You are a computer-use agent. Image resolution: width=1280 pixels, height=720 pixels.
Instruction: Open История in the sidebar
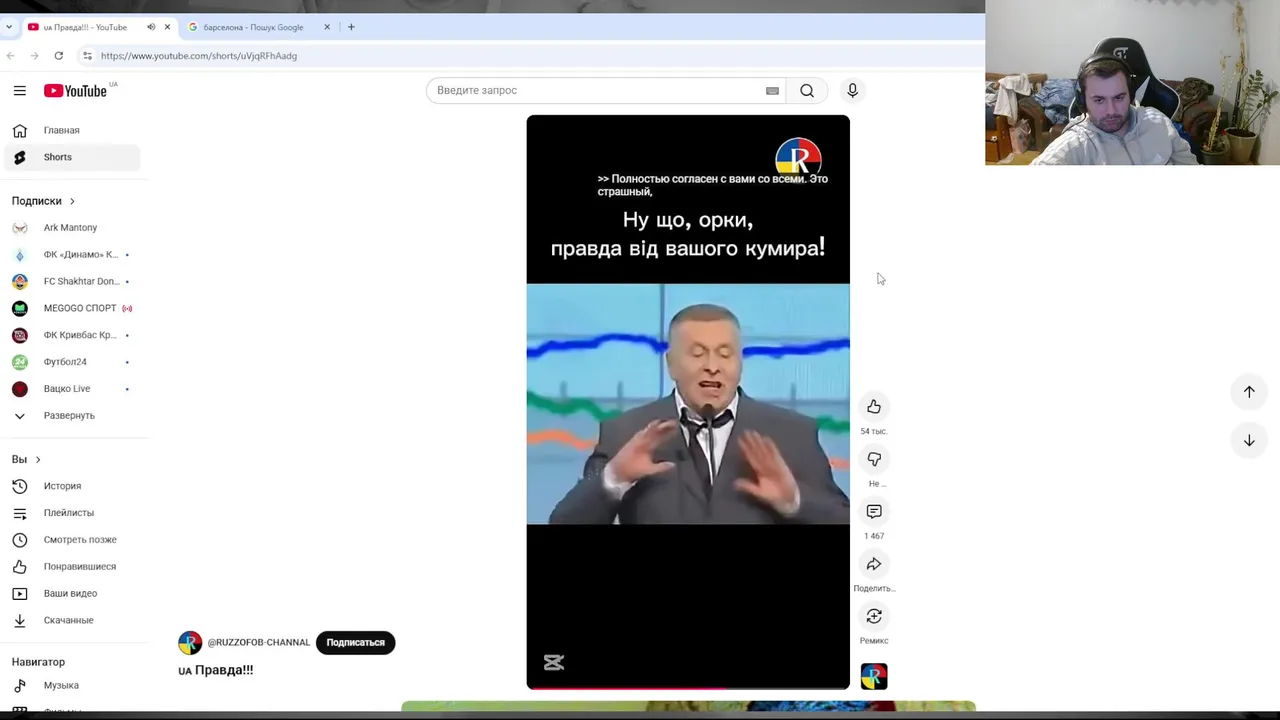(x=72, y=486)
